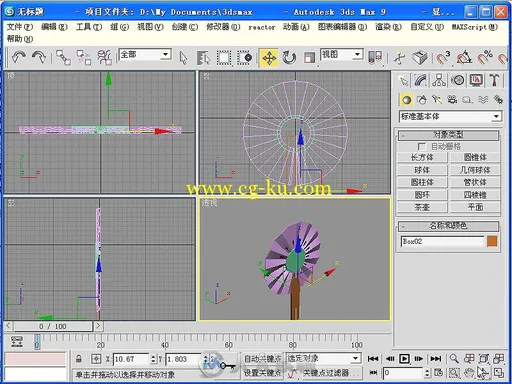Select the Cameras category icon
The width and height of the screenshot is (512, 384).
tap(452, 100)
